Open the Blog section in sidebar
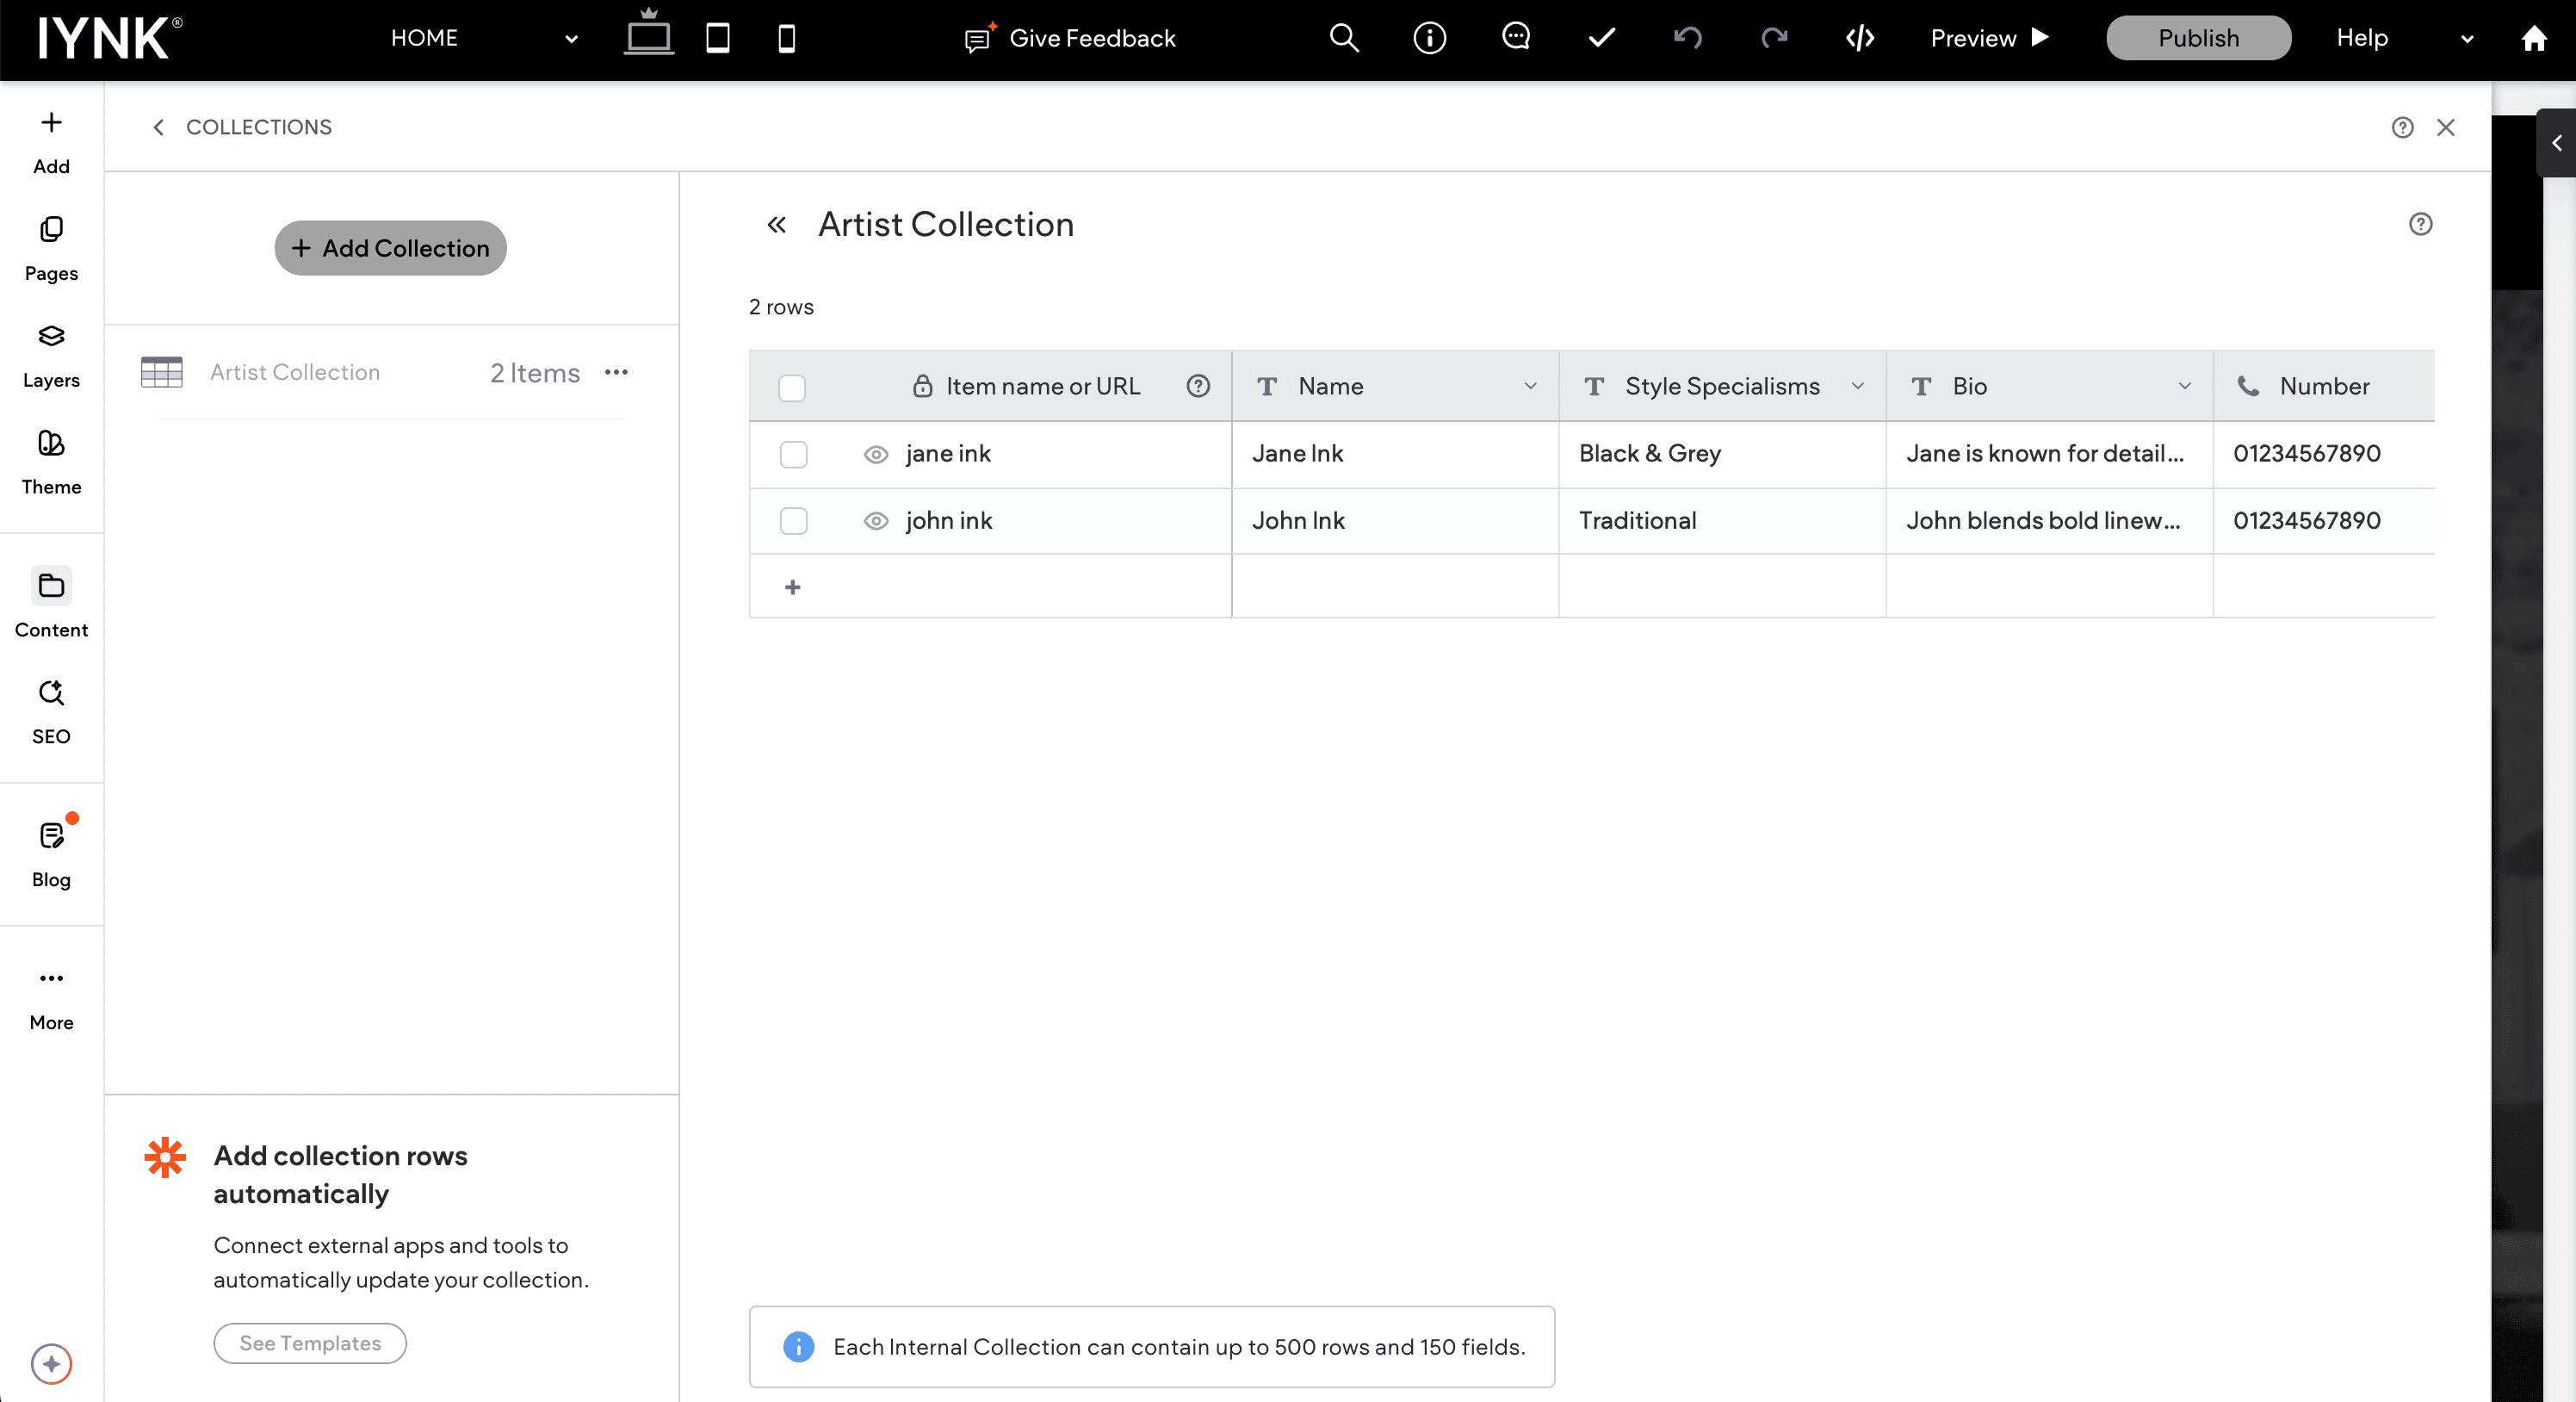 tap(51, 854)
